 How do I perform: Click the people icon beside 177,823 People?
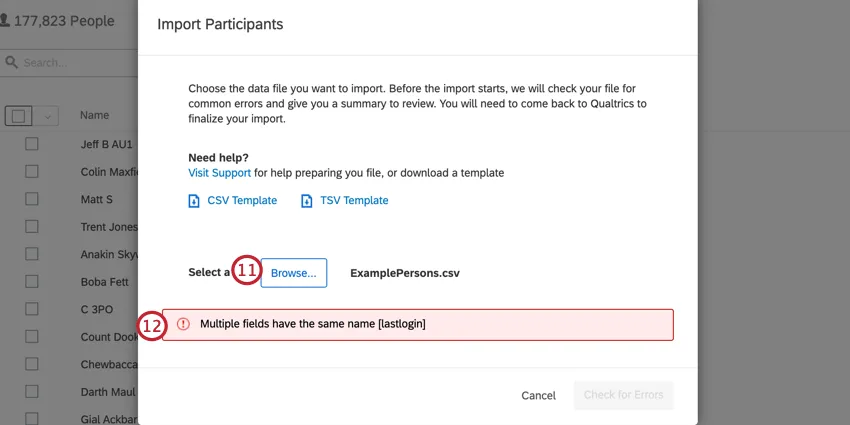point(5,20)
